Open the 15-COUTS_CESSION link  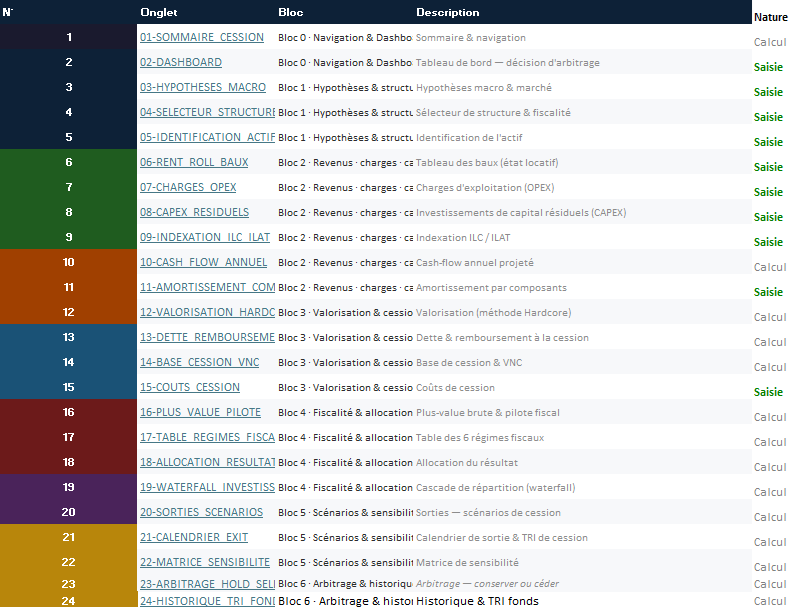[x=190, y=387]
